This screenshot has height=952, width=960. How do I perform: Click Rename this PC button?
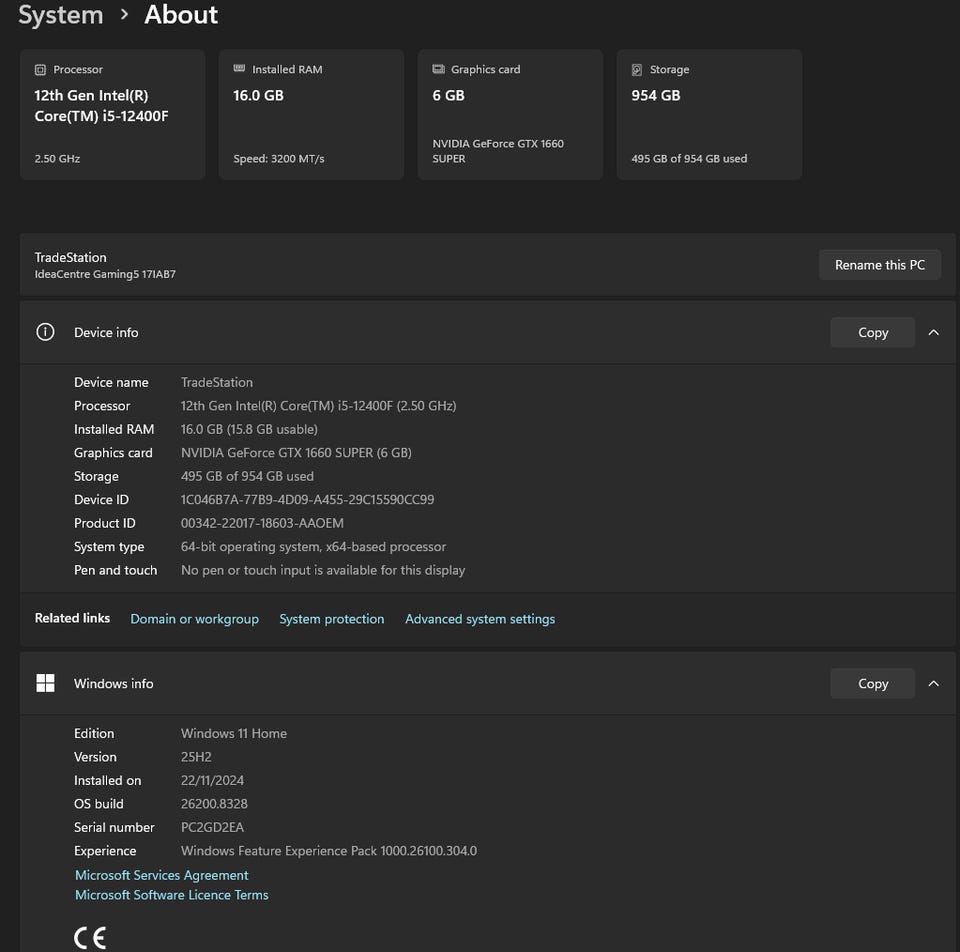click(880, 265)
